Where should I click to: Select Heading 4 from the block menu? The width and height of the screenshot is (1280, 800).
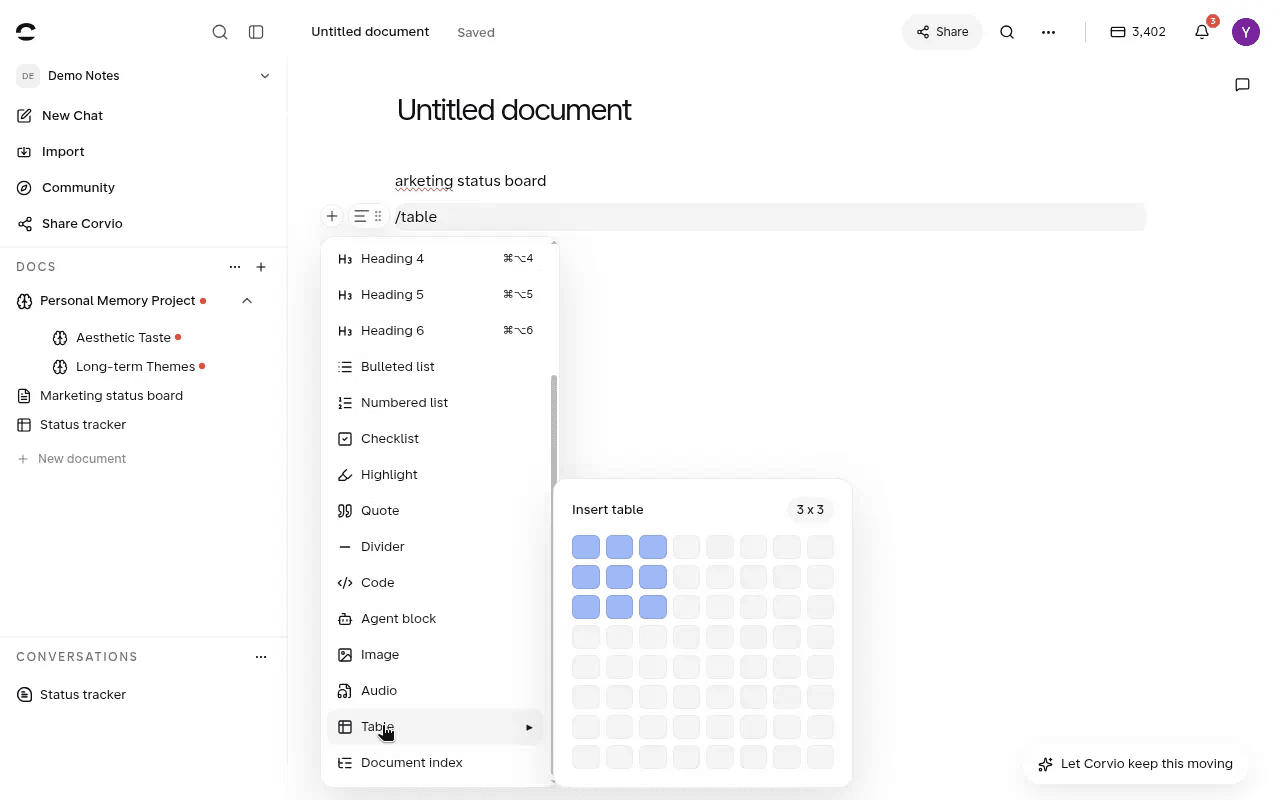click(x=436, y=258)
